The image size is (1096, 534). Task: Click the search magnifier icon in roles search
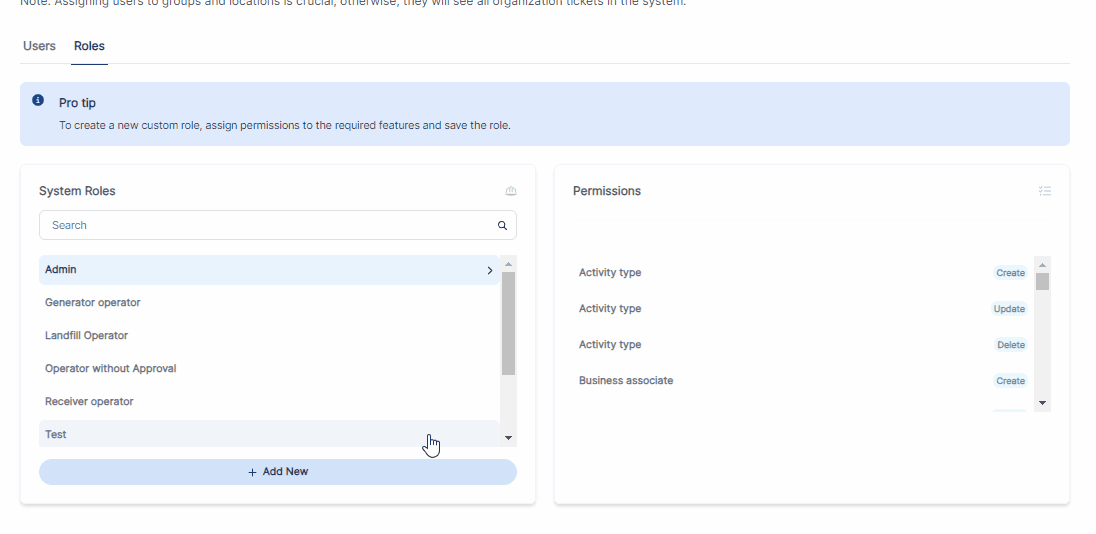(x=502, y=225)
